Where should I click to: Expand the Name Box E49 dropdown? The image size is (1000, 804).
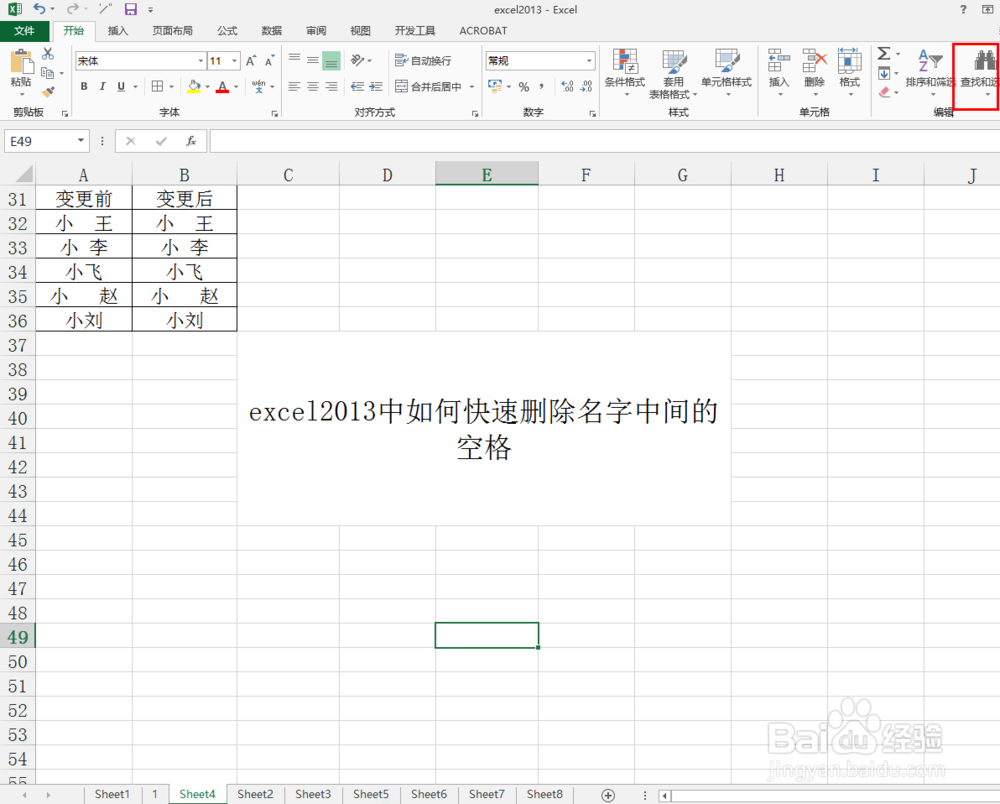[81, 140]
